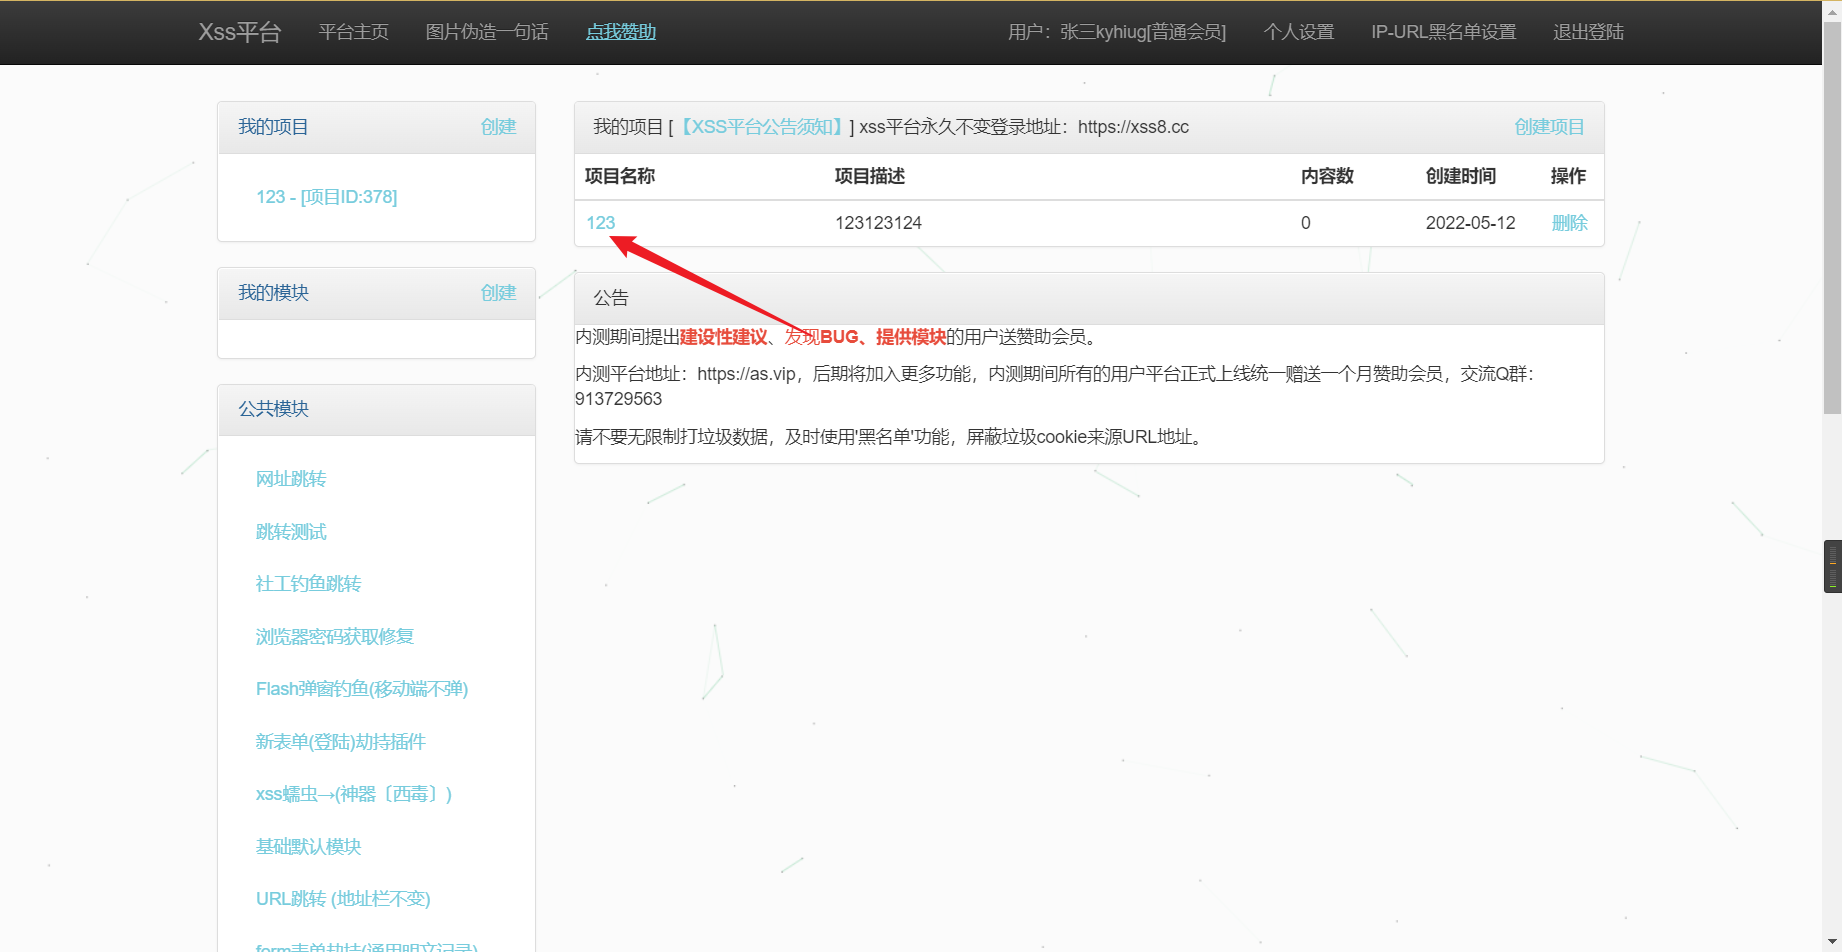This screenshot has height=952, width=1842.
Task: Select the creation date 2022-05-12
Action: point(1471,223)
